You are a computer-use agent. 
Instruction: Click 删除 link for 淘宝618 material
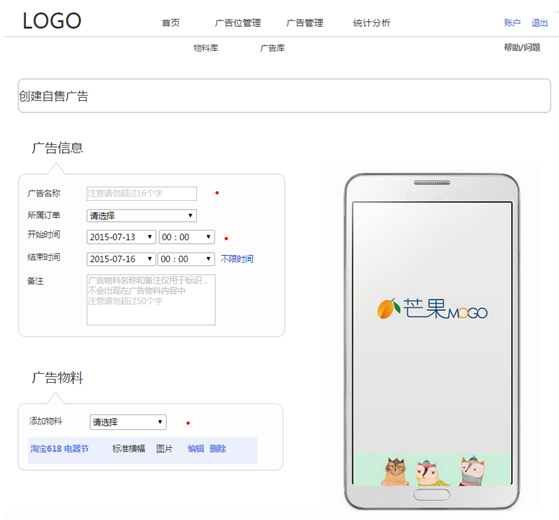[218, 449]
